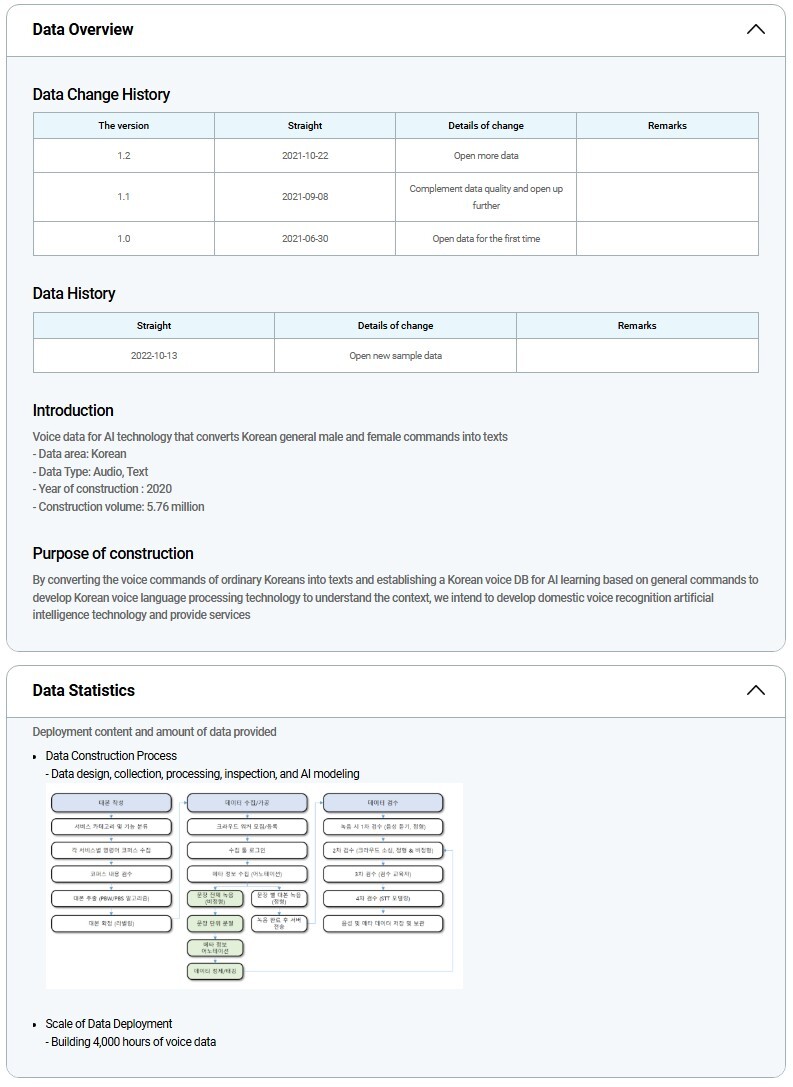The image size is (793, 1087).
Task: Collapse the Data Statistics section chevron
Action: (755, 690)
